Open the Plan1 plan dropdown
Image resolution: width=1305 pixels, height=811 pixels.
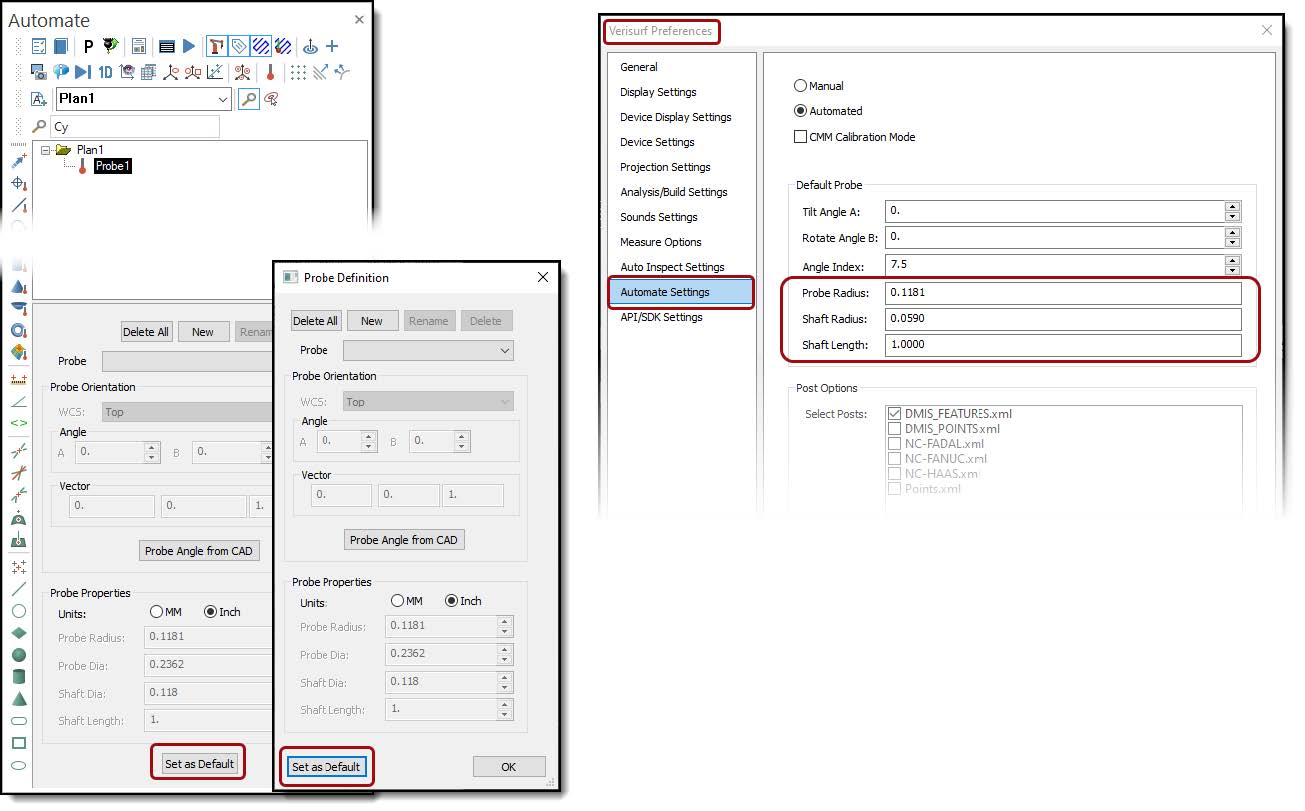pyautogui.click(x=223, y=99)
